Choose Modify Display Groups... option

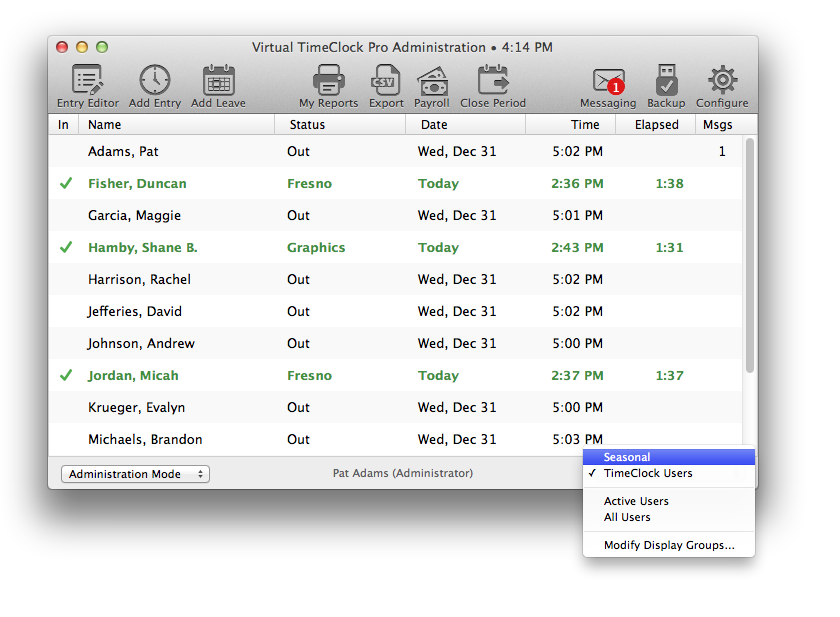[x=669, y=545]
